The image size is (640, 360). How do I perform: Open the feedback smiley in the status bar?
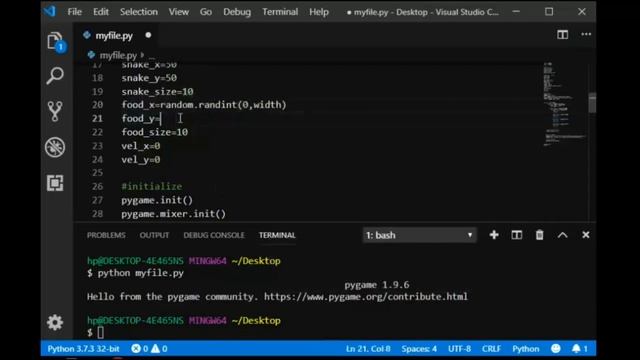[556, 349]
